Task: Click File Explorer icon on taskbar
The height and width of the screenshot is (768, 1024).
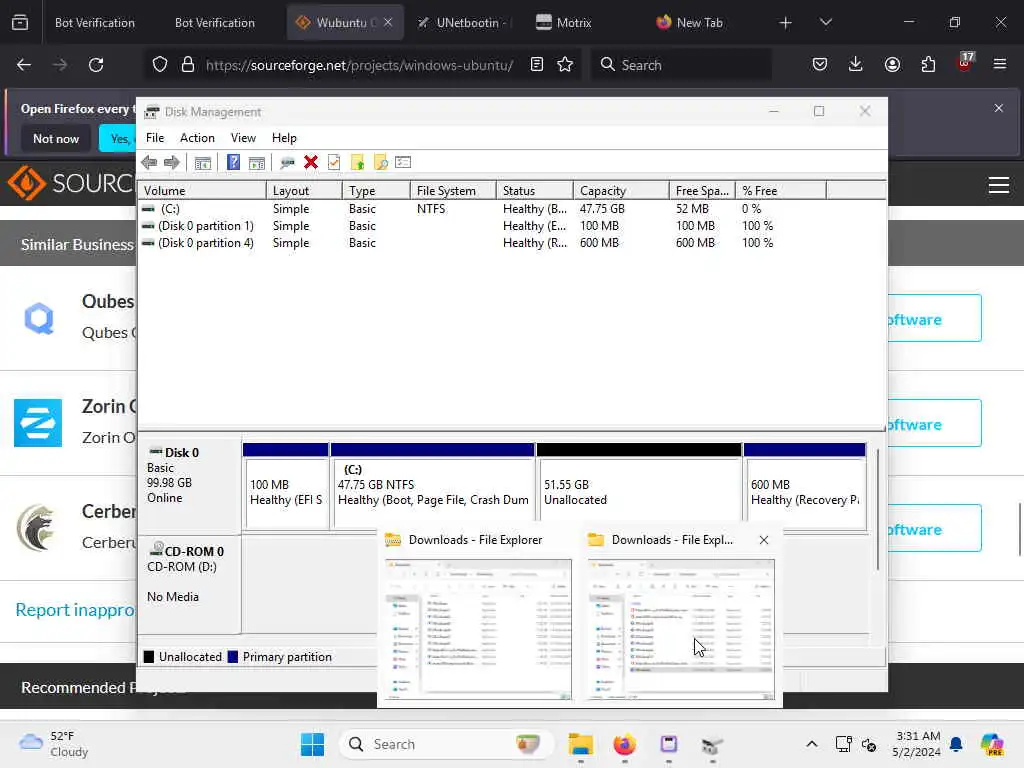Action: click(x=581, y=744)
